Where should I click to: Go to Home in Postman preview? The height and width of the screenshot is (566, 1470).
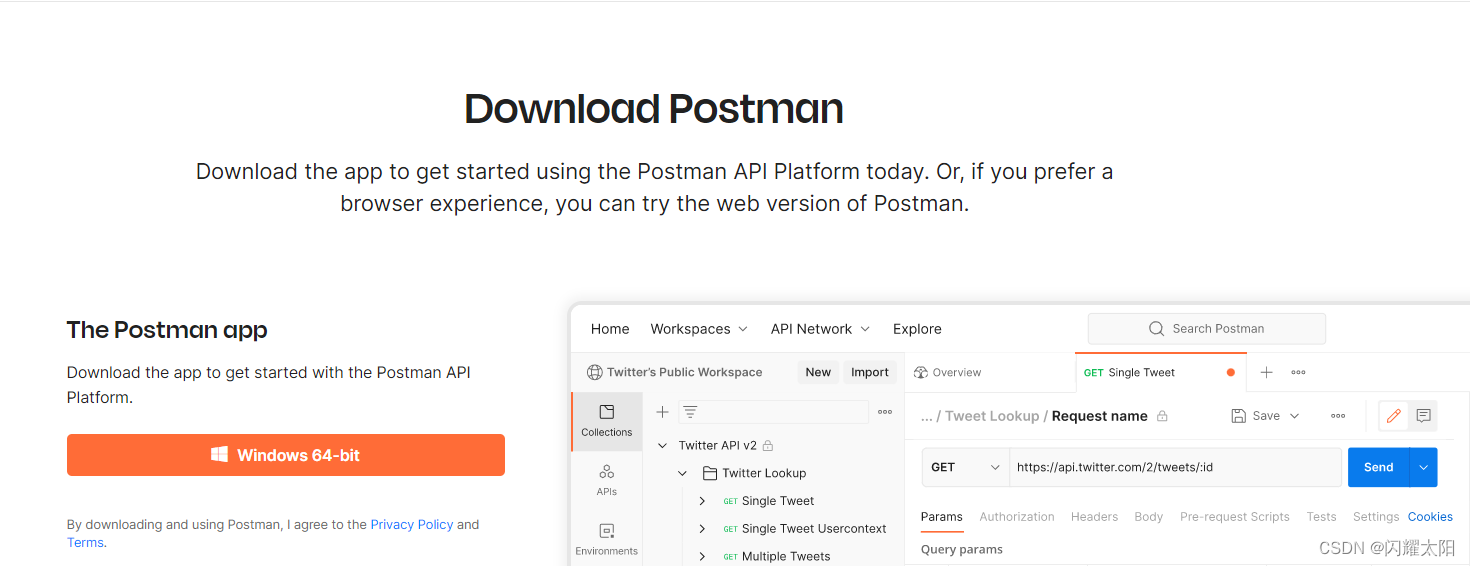[610, 329]
